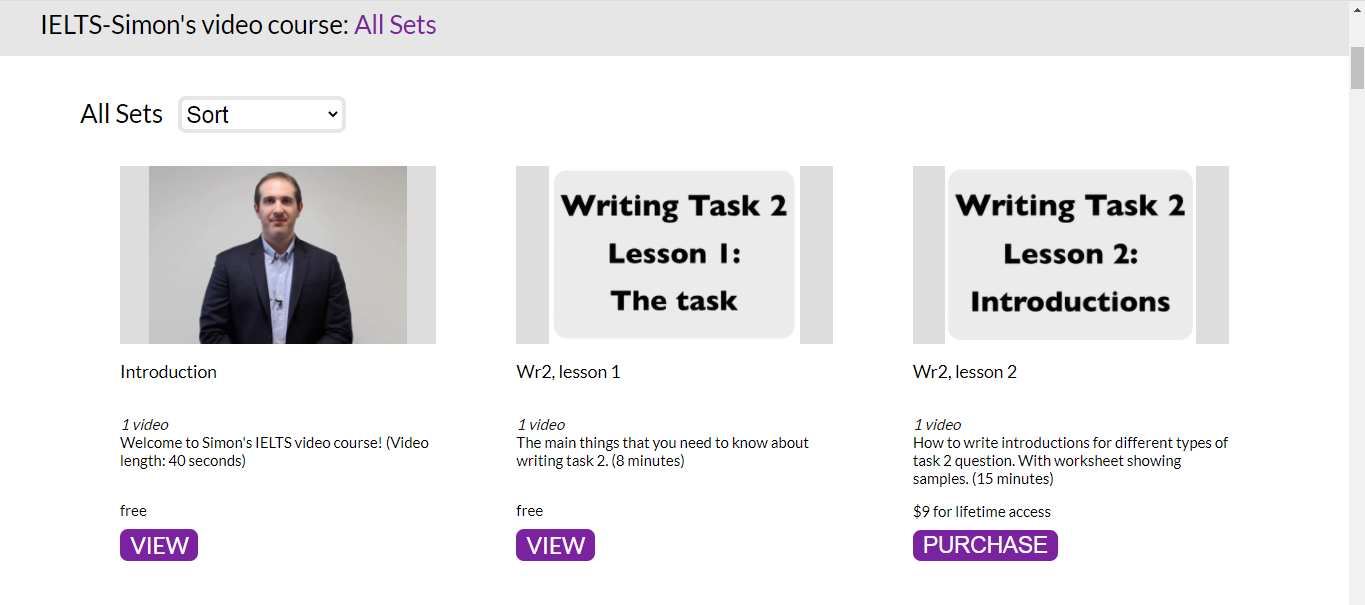Open the Writing Task 2 Lesson 1 thumbnail
Viewport: 1365px width, 605px height.
(674, 255)
